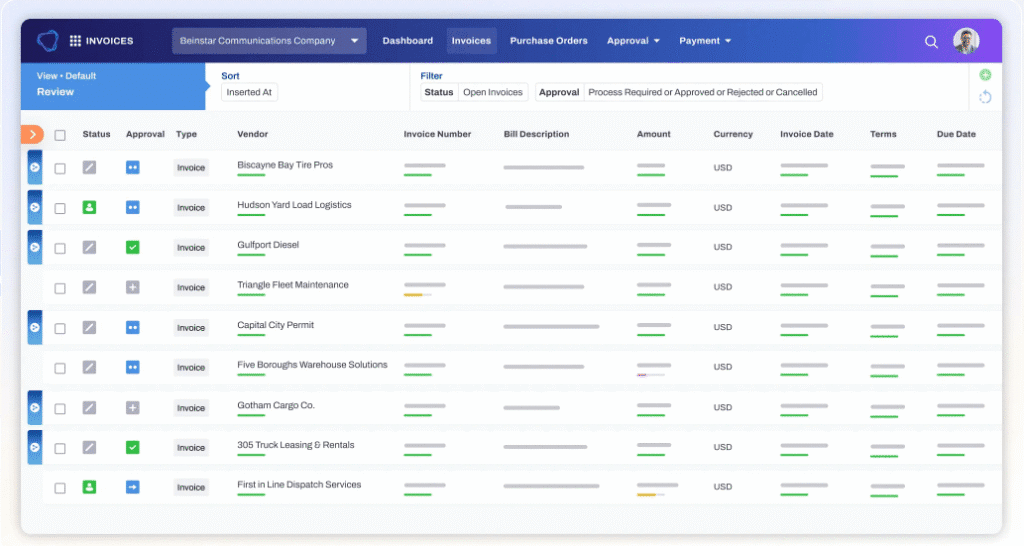Check the box for Hudson Yard Load Logistics
The image size is (1024, 546).
point(60,208)
